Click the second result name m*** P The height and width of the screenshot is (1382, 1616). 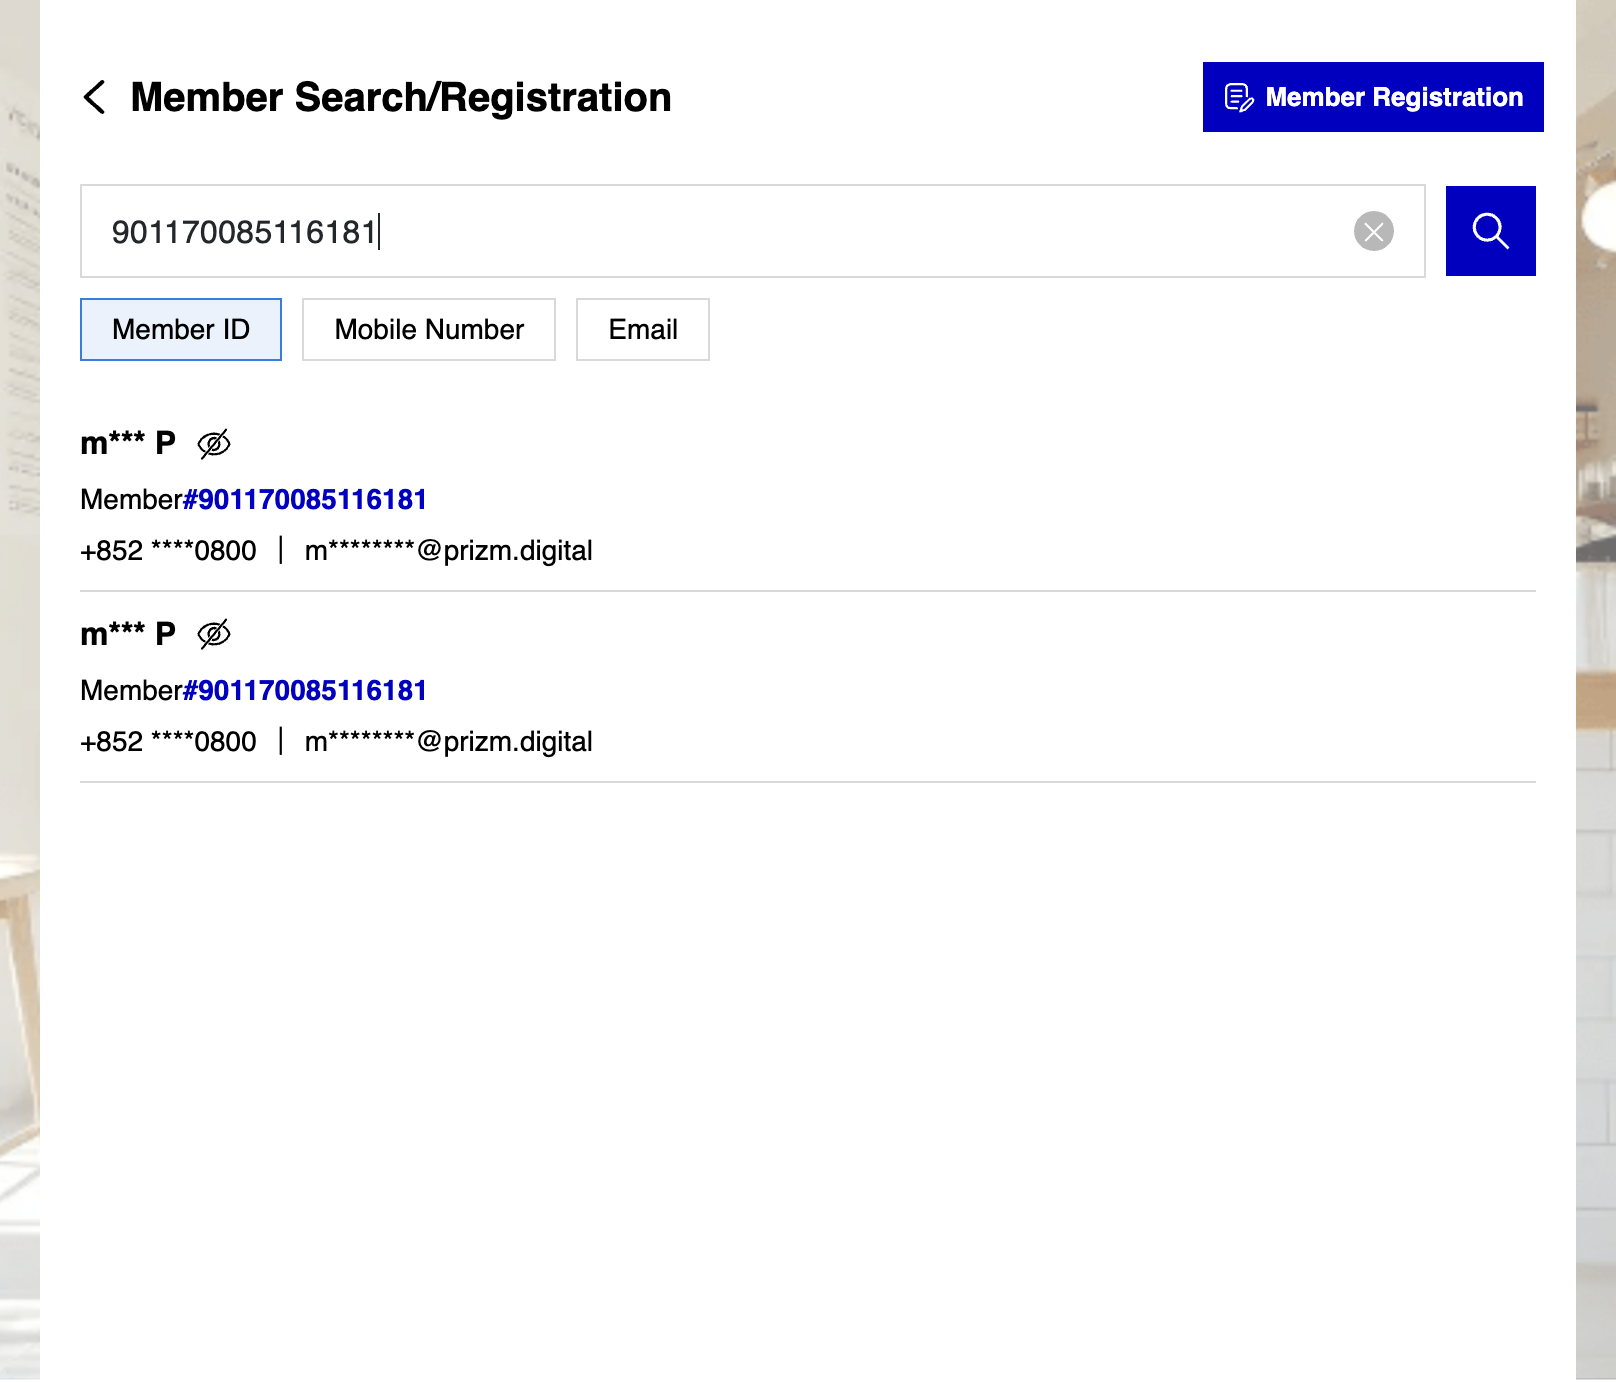pos(128,634)
